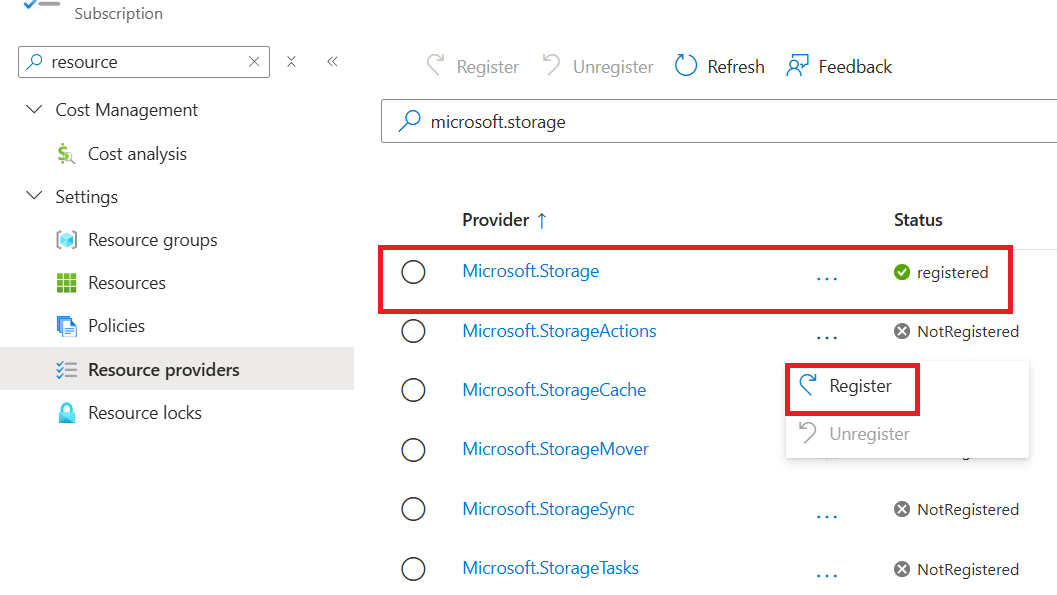This screenshot has height=595, width=1057.
Task: Select Resource providers in the sidebar
Action: click(x=177, y=369)
